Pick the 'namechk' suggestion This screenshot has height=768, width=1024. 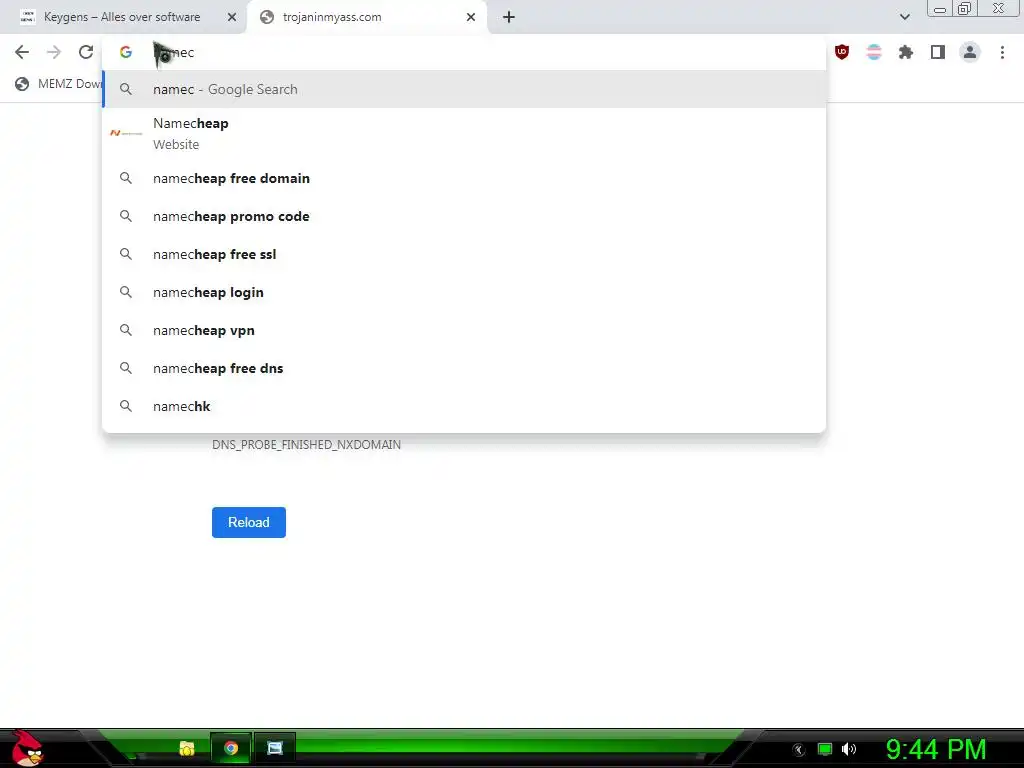464,406
